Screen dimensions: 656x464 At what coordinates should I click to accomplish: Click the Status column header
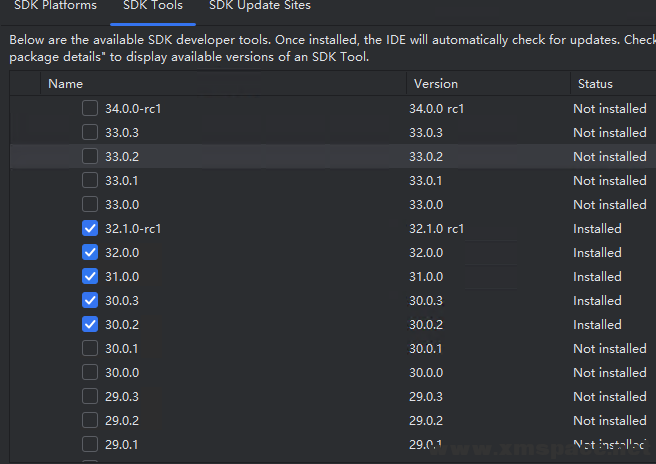point(594,84)
